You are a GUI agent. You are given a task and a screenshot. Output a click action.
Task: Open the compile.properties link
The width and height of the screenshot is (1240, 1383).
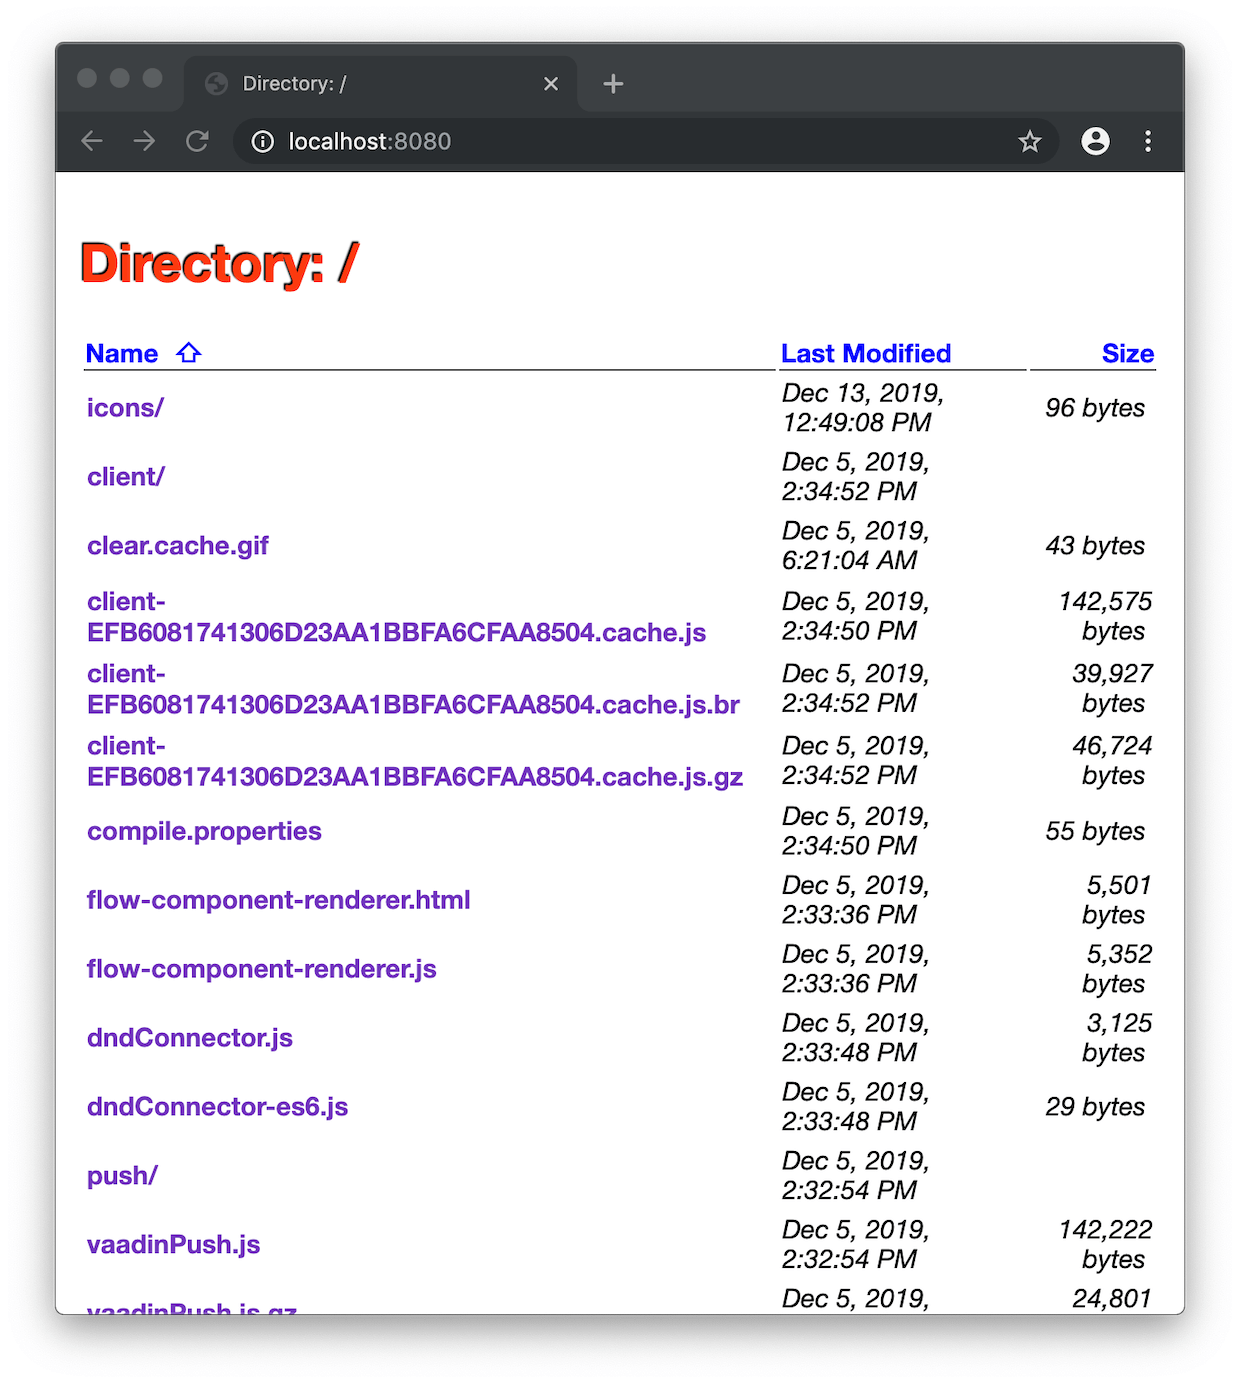[x=203, y=831]
